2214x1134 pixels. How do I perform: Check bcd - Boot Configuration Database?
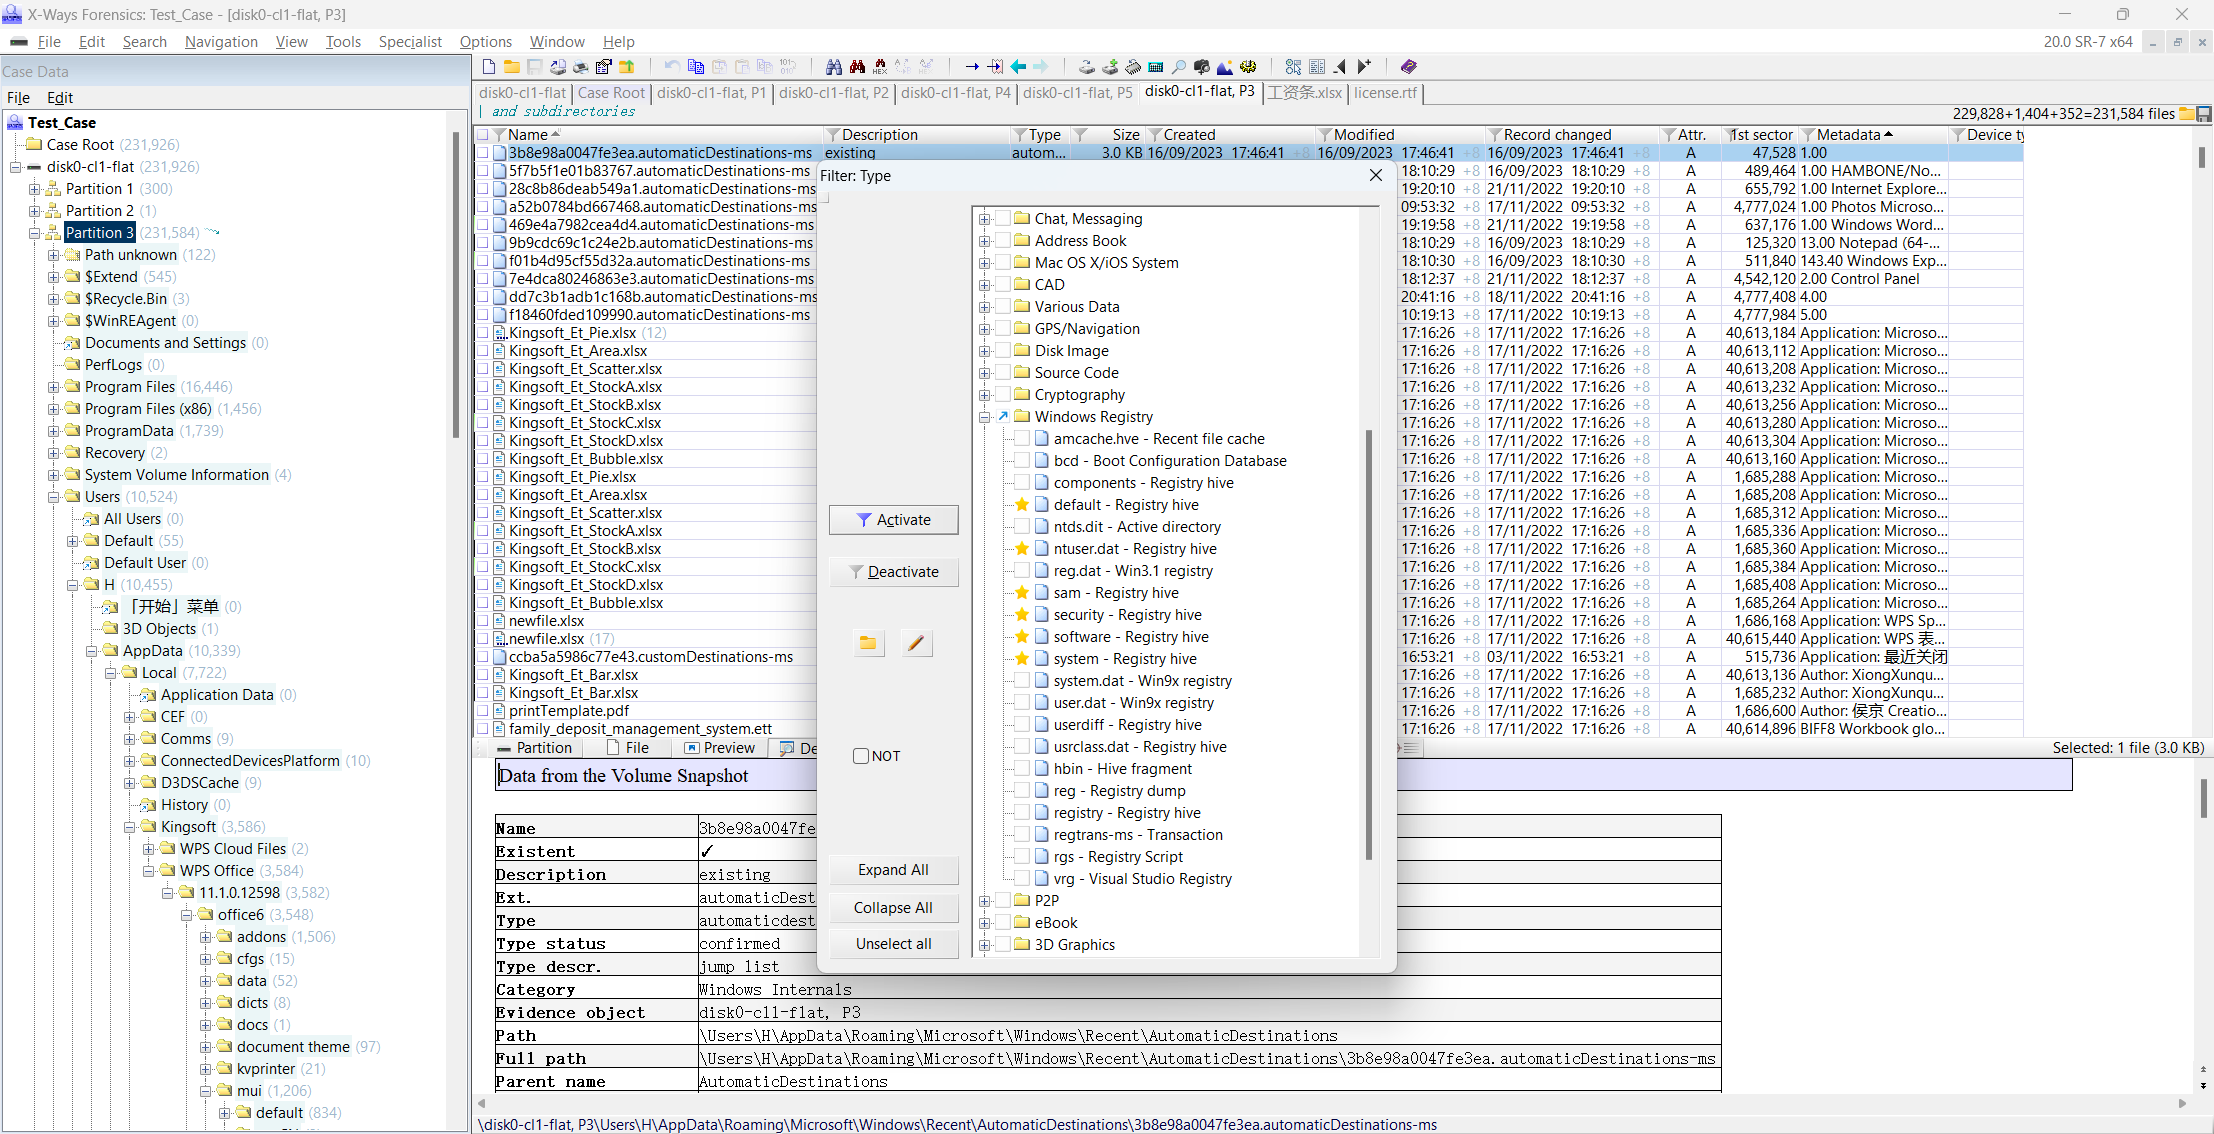(x=1022, y=461)
